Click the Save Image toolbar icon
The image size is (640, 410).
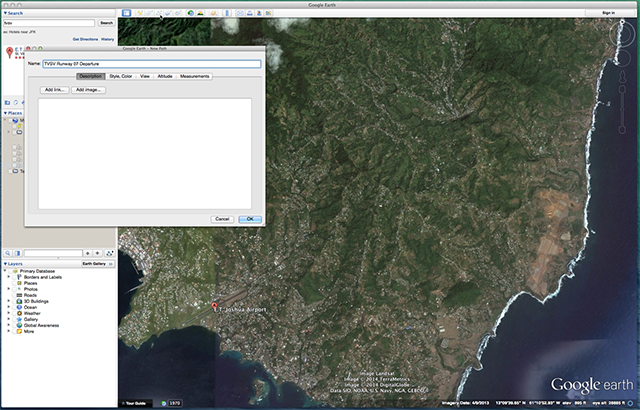(259, 13)
